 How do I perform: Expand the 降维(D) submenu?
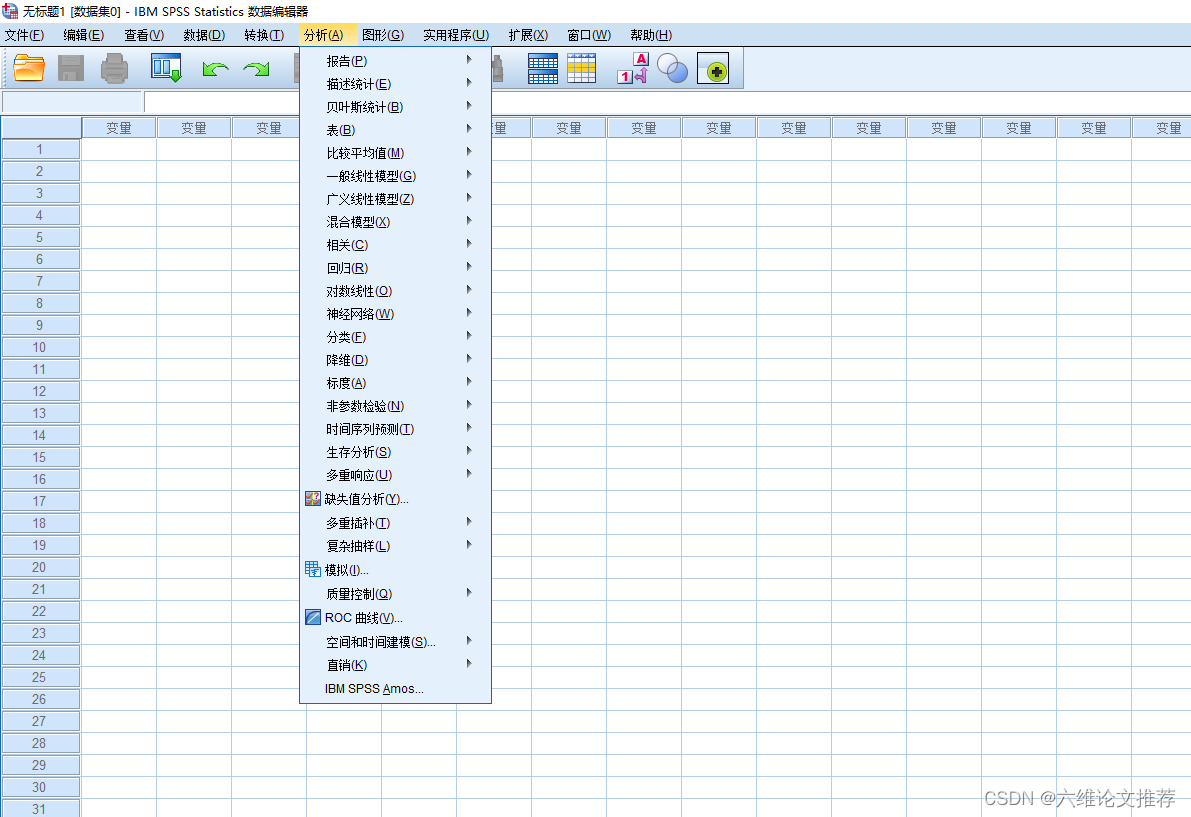pos(396,360)
